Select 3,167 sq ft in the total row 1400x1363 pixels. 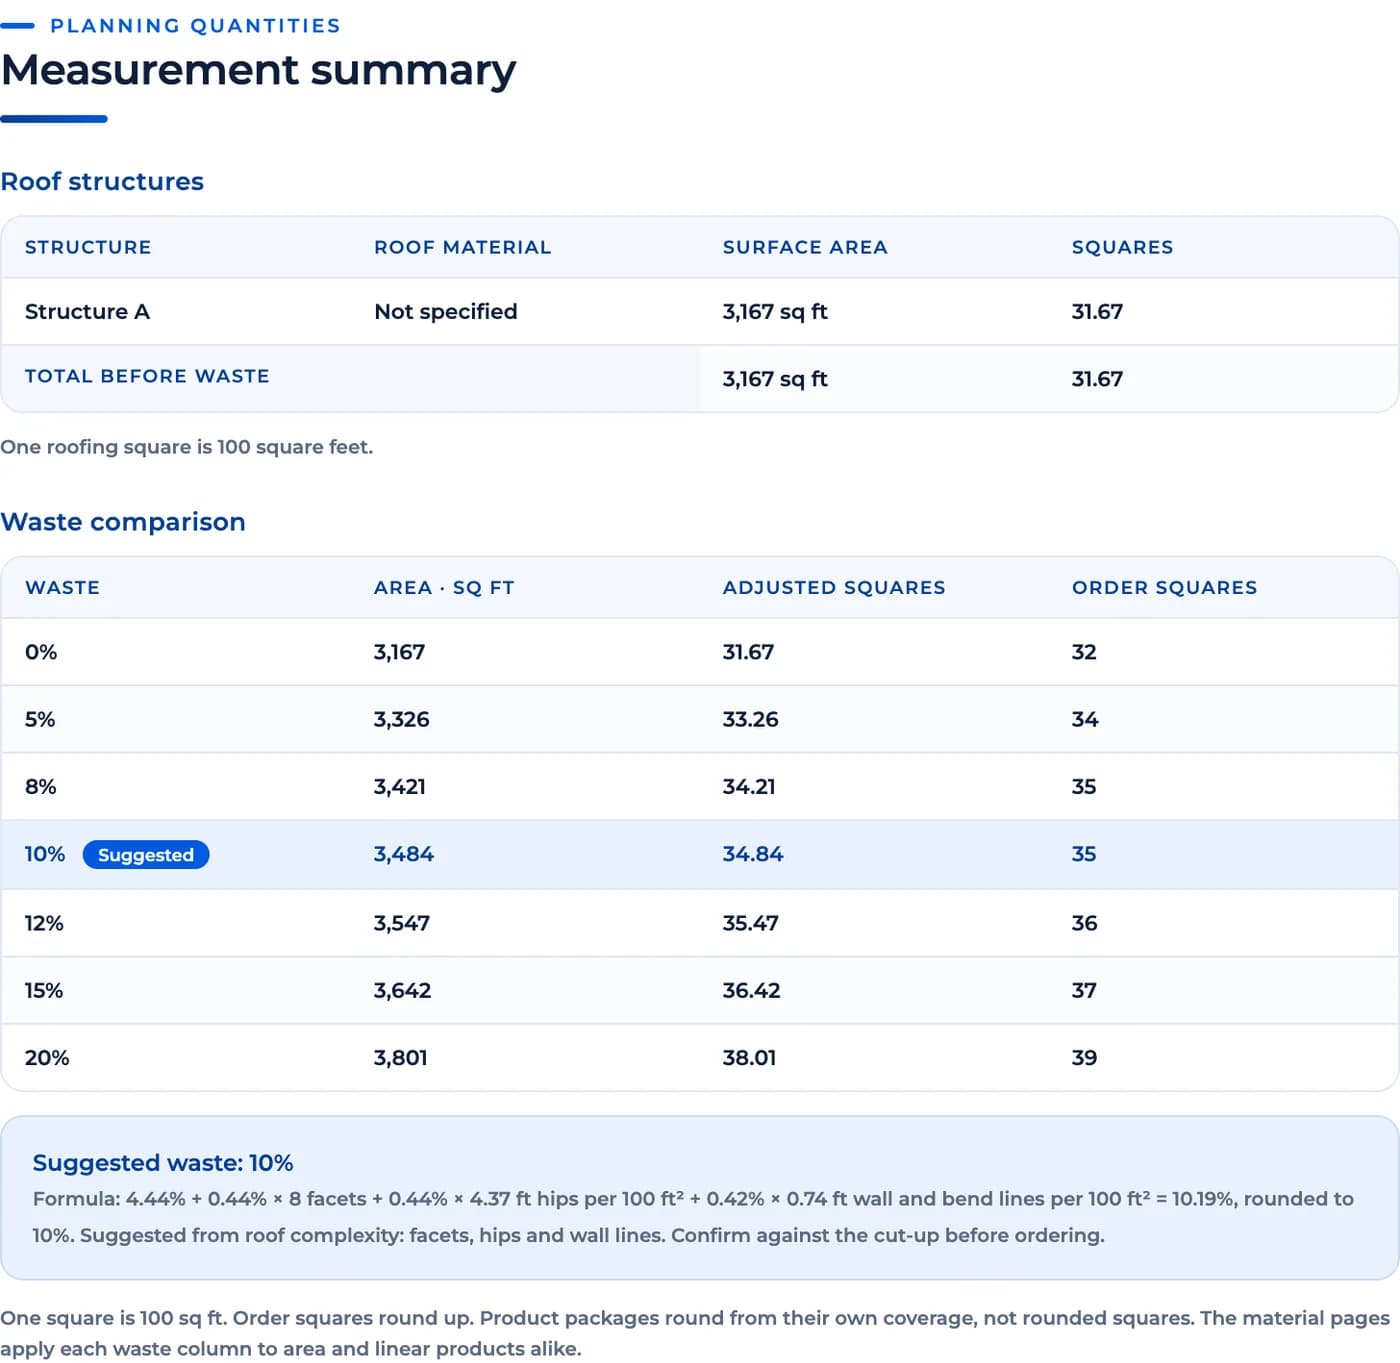775,379
